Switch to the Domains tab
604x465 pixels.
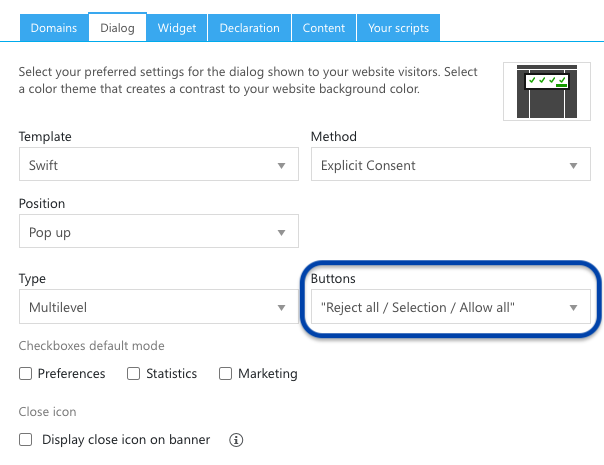[x=54, y=28]
